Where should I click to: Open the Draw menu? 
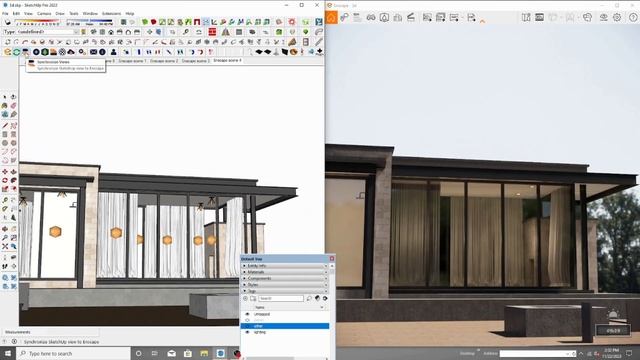click(x=60, y=13)
